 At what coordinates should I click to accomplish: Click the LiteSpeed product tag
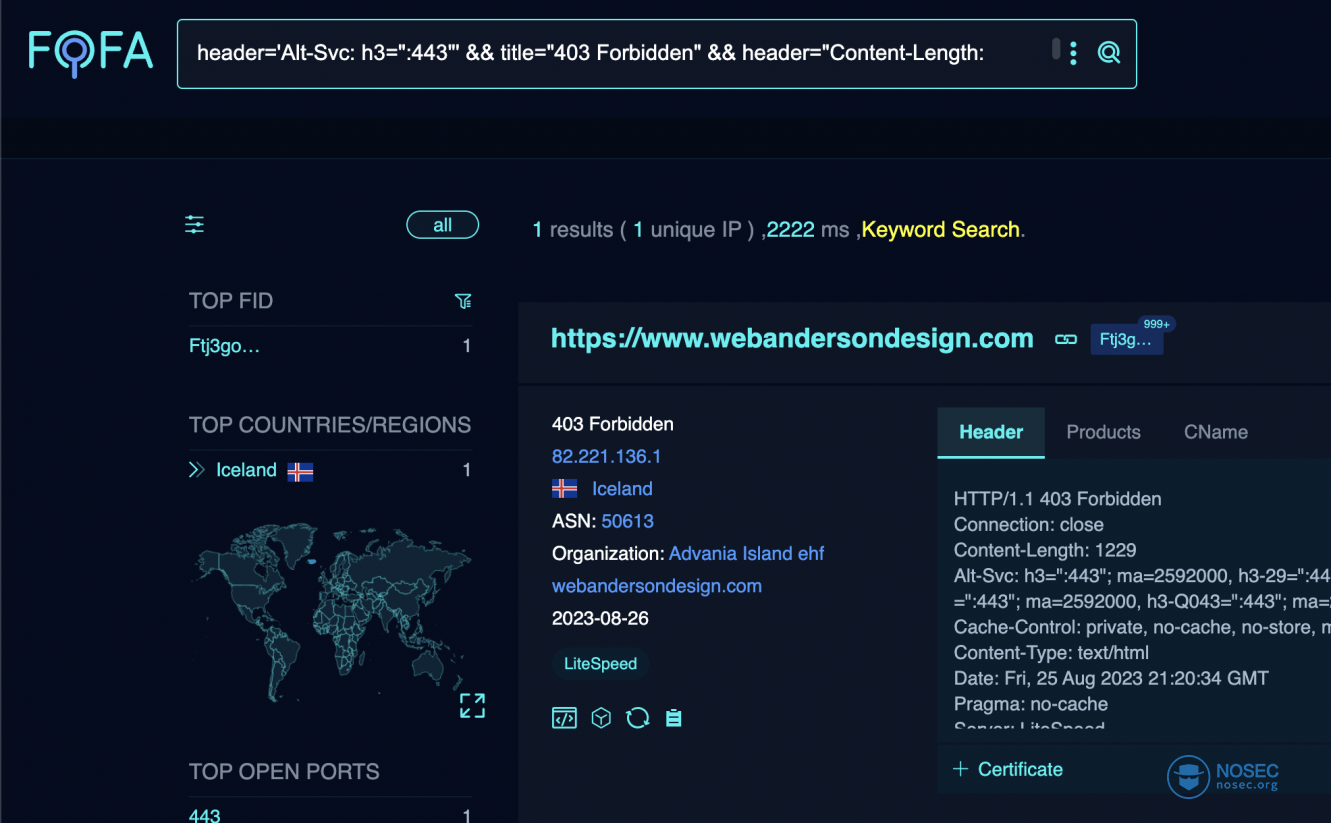(601, 664)
